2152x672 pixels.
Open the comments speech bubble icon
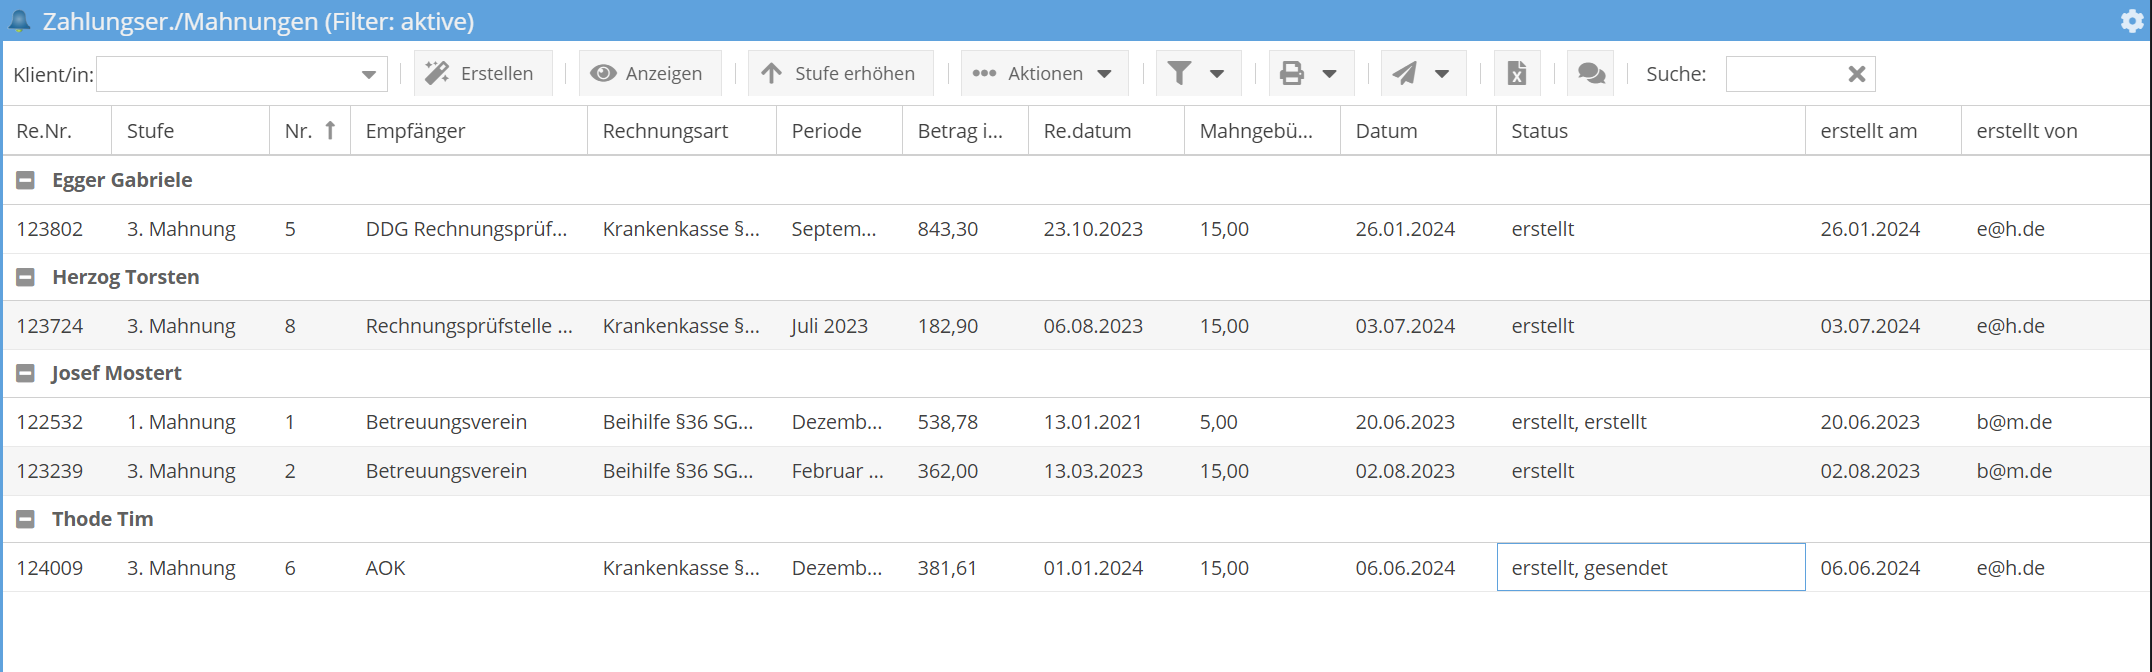click(x=1591, y=74)
